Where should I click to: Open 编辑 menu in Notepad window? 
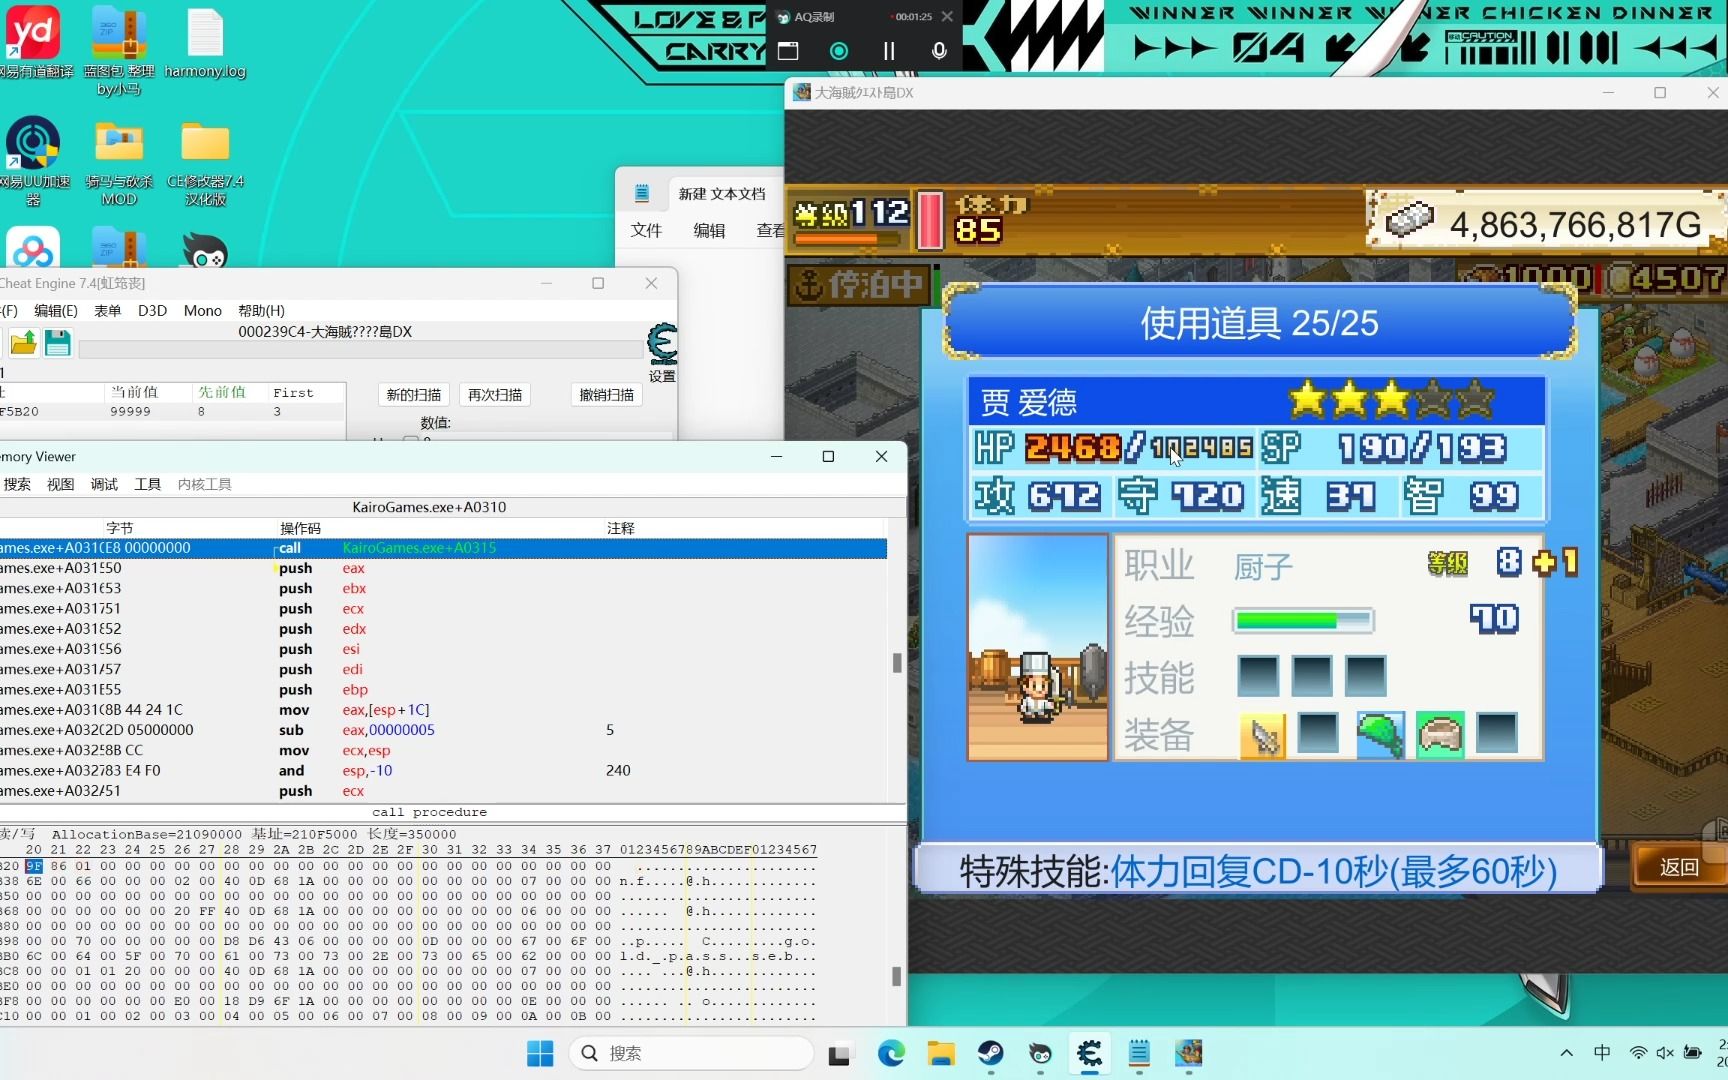709,230
